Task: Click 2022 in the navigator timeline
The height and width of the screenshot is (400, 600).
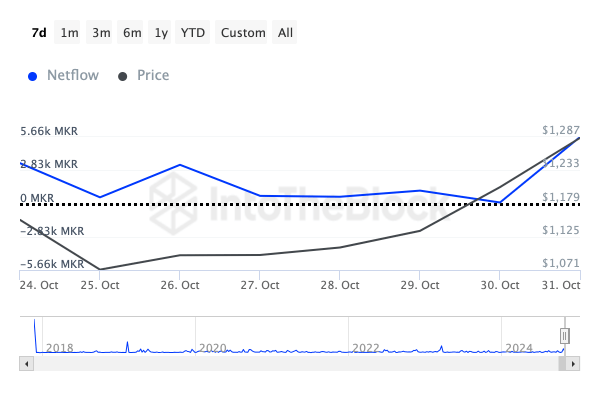Action: pos(365,348)
